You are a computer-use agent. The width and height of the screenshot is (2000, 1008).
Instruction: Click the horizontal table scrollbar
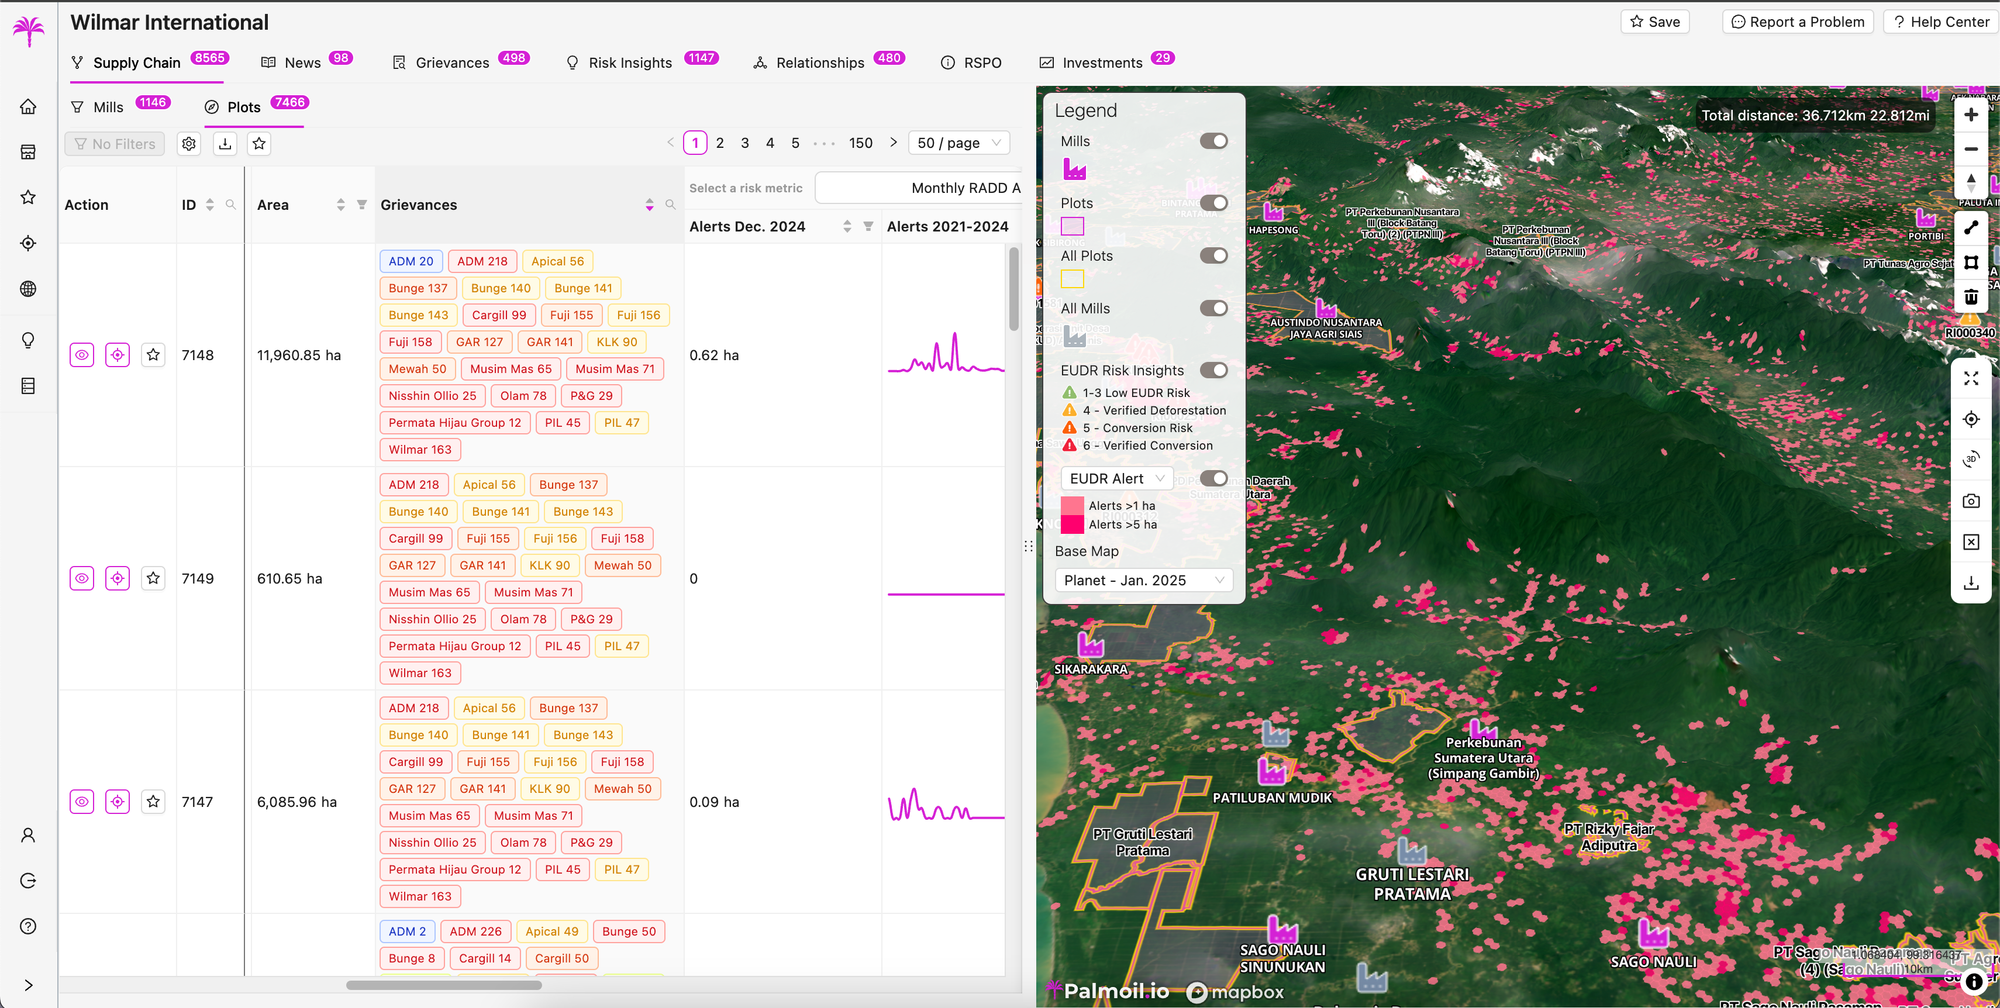pos(444,985)
